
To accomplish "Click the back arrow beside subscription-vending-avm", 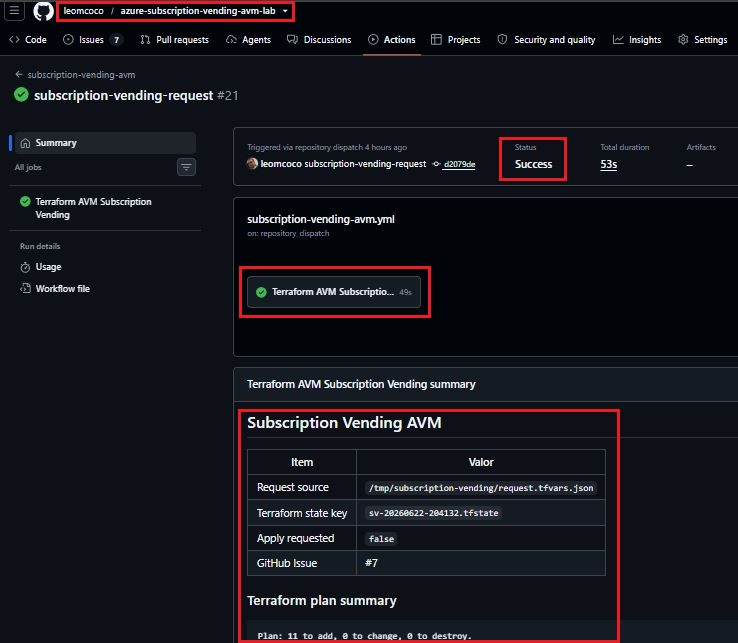I will click(19, 74).
